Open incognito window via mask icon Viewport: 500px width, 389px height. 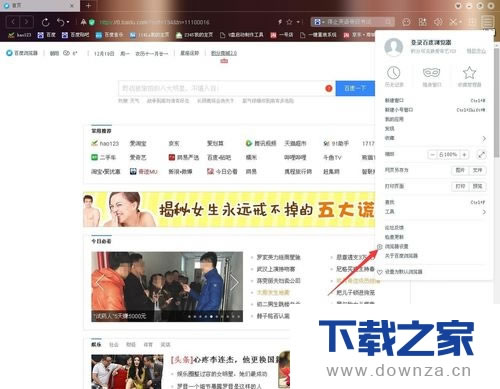pyautogui.click(x=431, y=72)
